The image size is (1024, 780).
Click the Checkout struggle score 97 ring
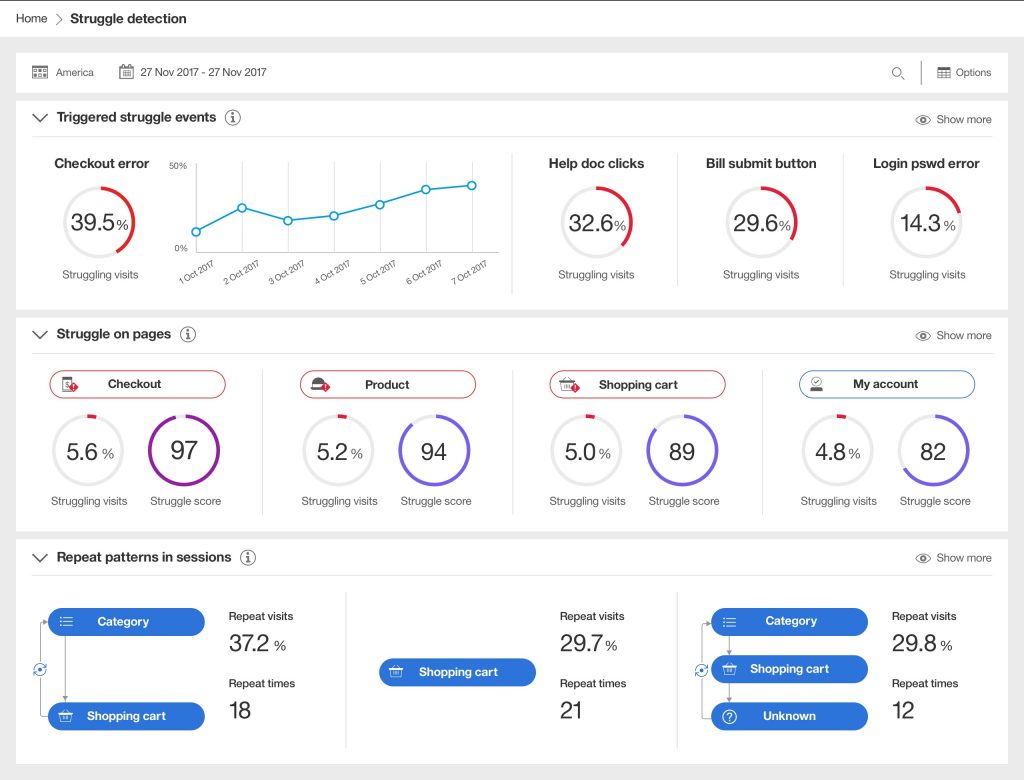[x=184, y=451]
